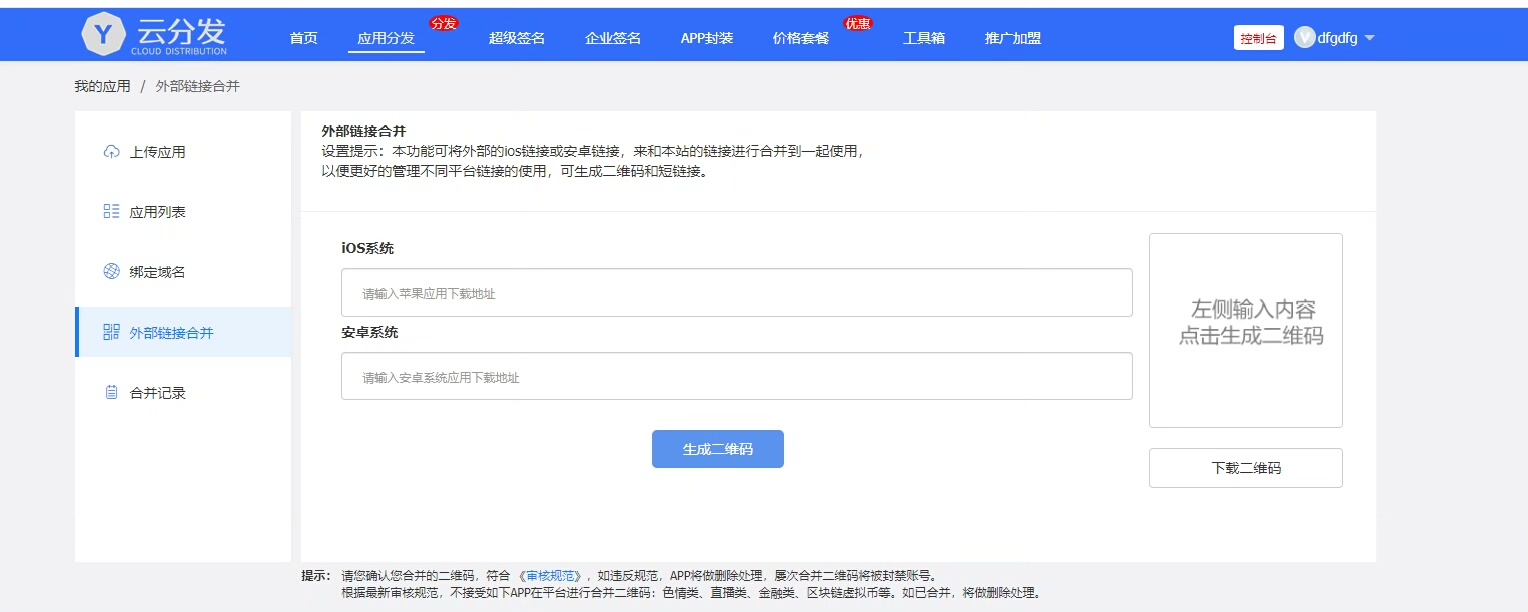Expand the dfgdfg account dropdown arrow
The height and width of the screenshot is (612, 1528).
click(1370, 38)
